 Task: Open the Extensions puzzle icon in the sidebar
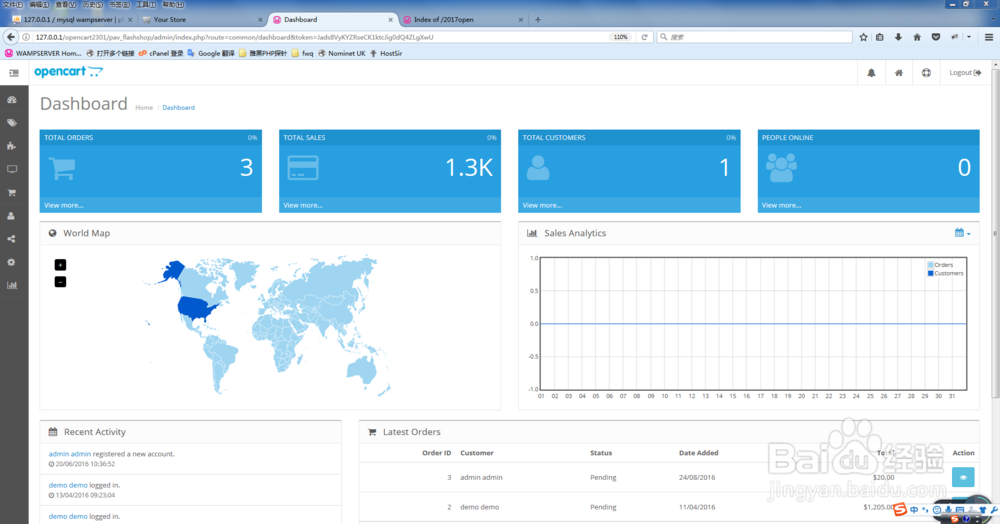(x=11, y=146)
